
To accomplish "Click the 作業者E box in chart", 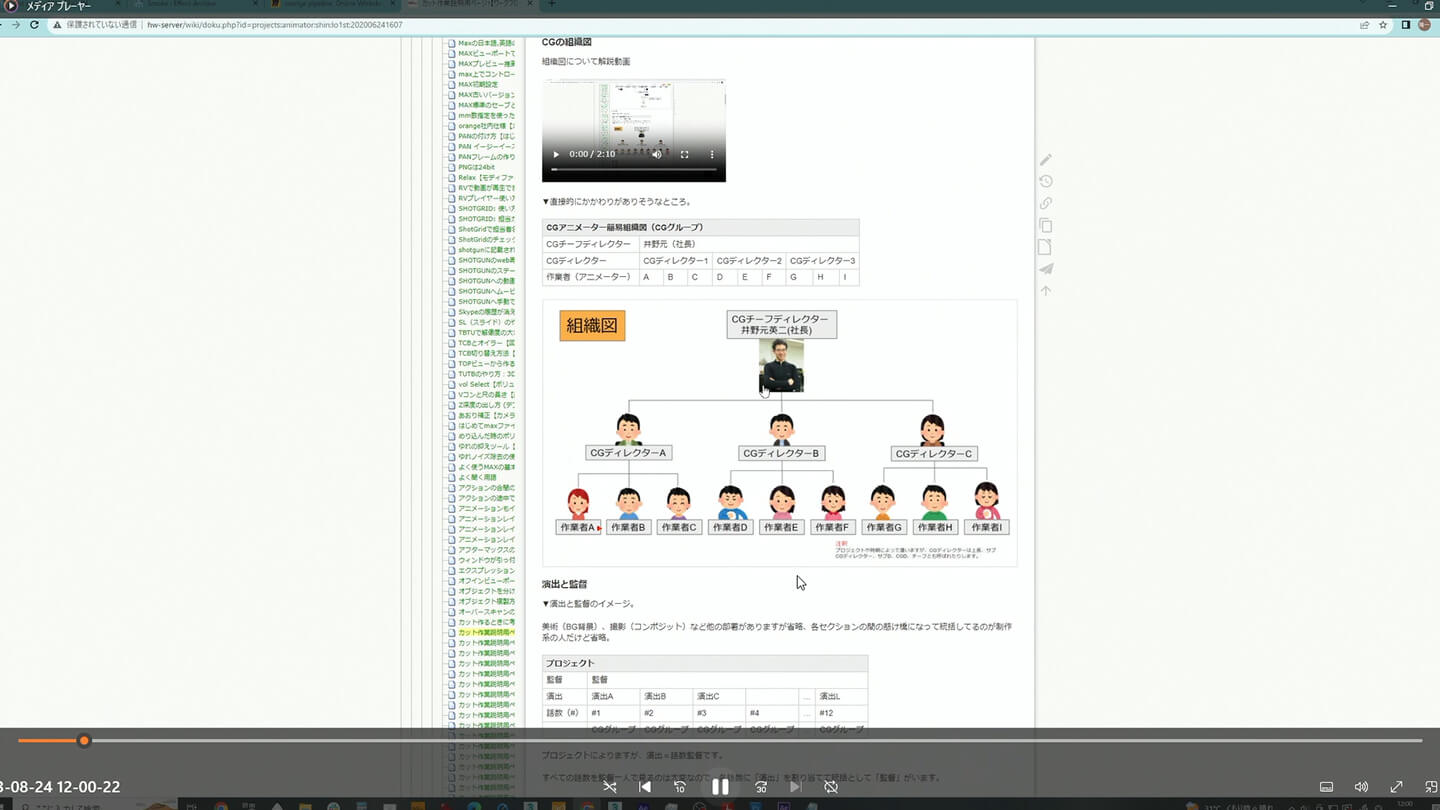I will [781, 527].
